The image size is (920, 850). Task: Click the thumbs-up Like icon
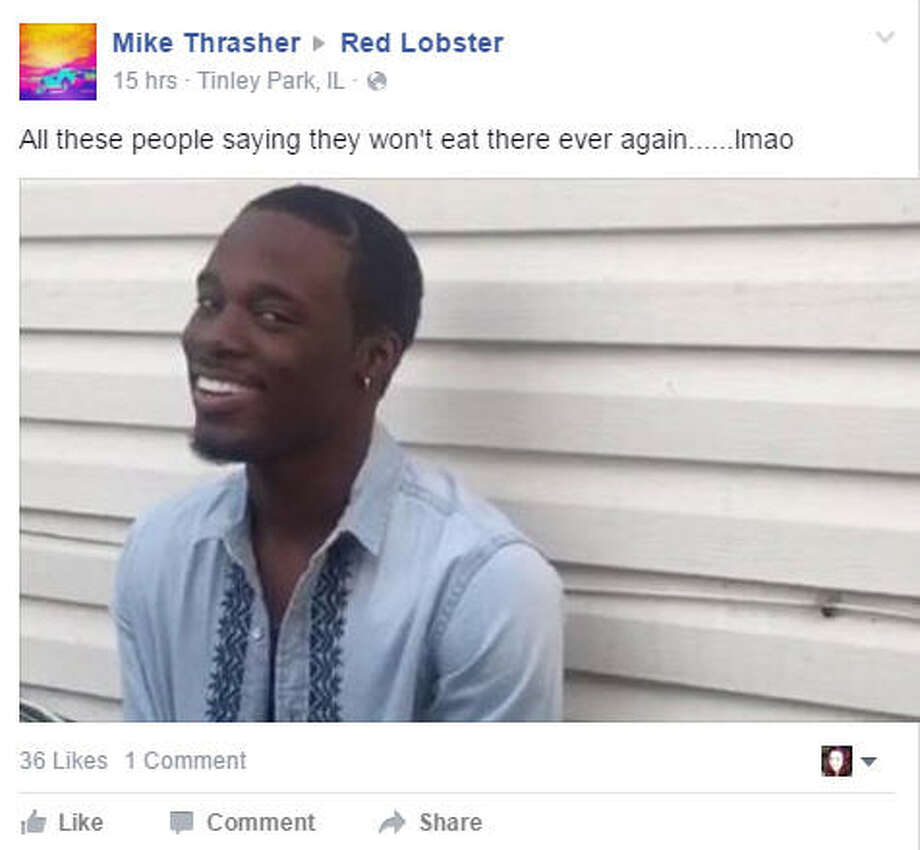pyautogui.click(x=33, y=822)
